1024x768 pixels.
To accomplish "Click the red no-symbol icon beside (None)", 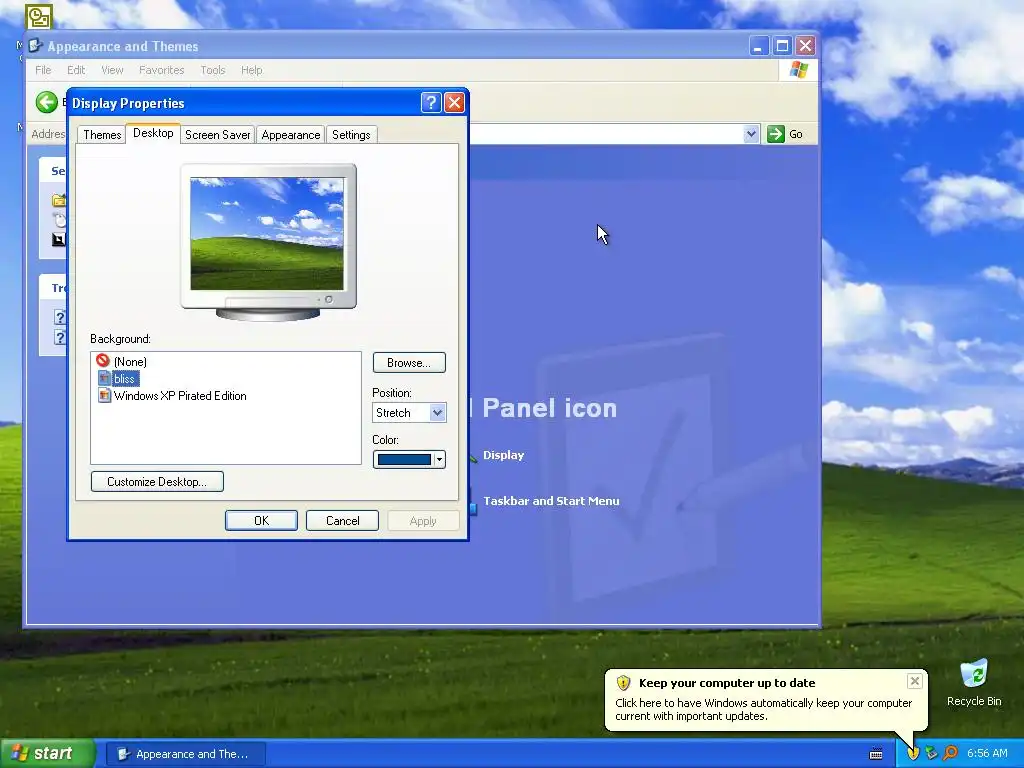I will click(103, 360).
